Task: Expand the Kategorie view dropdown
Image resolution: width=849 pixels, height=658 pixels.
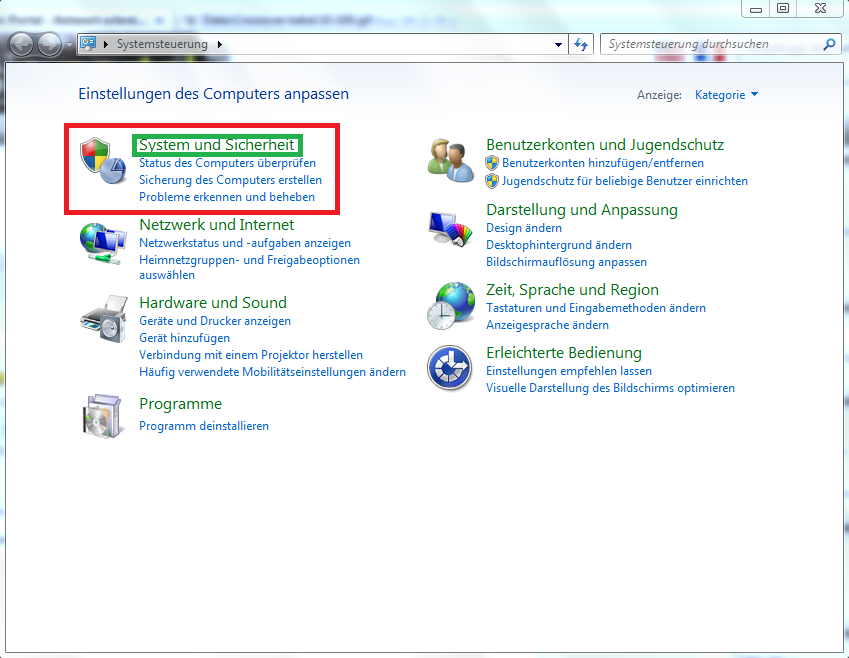Action: [727, 95]
